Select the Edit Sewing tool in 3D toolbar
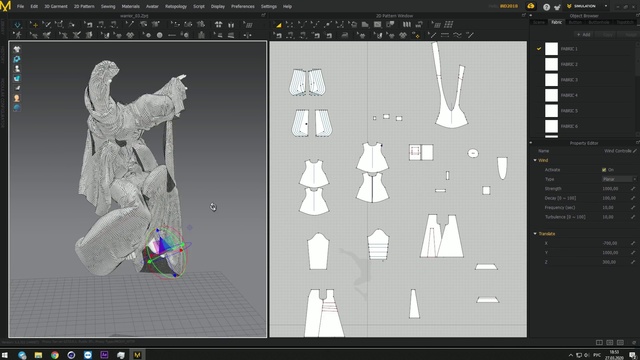Viewport: 640px width, 360px height. [x=89, y=25]
